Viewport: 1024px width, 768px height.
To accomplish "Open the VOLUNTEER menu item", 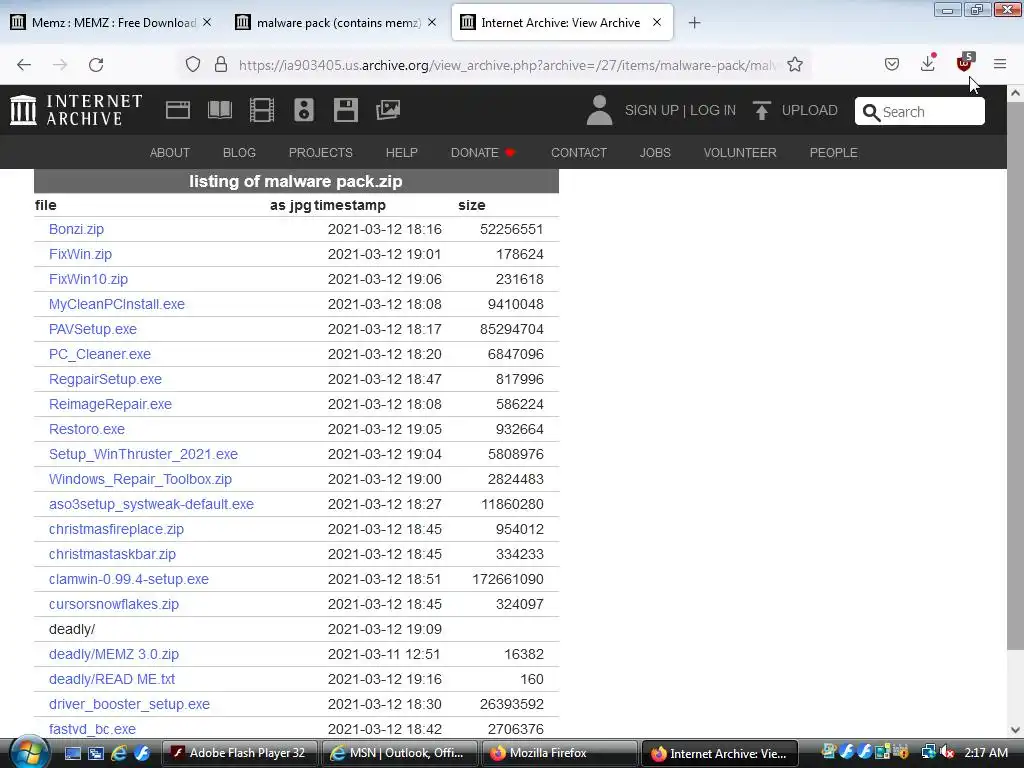I will tap(740, 152).
